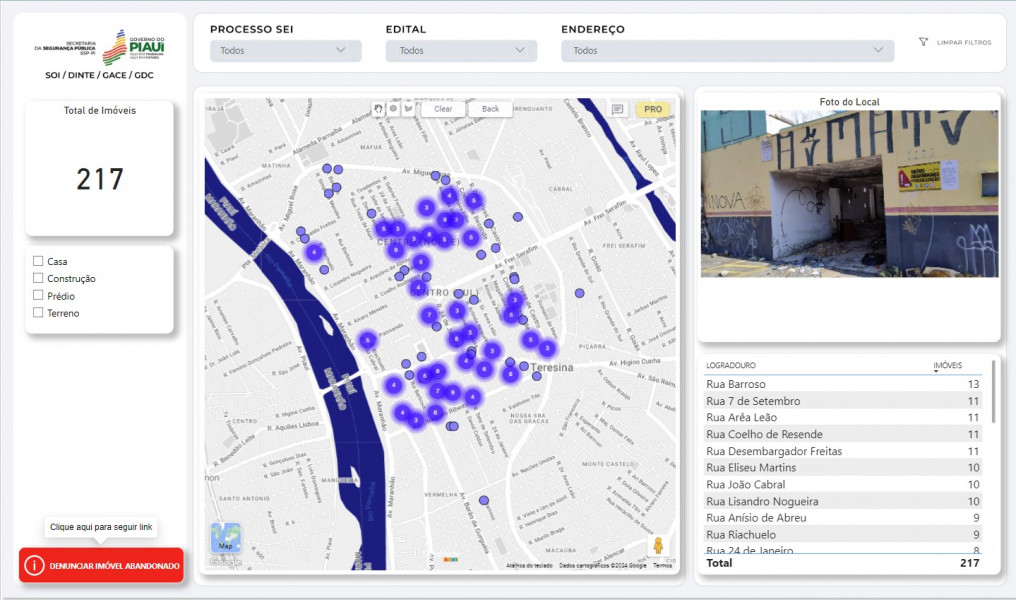Sort table by Logradouro column header
1016x600 pixels.
point(731,366)
